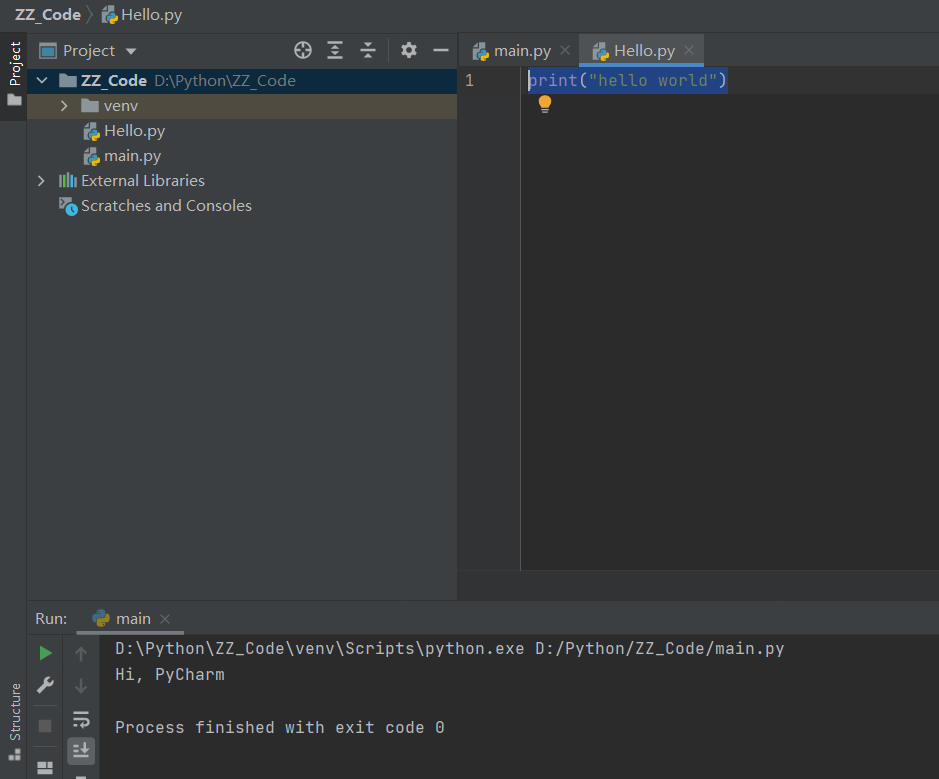Click the yellow intention lightbulb
This screenshot has height=779, width=939.
pyautogui.click(x=544, y=104)
